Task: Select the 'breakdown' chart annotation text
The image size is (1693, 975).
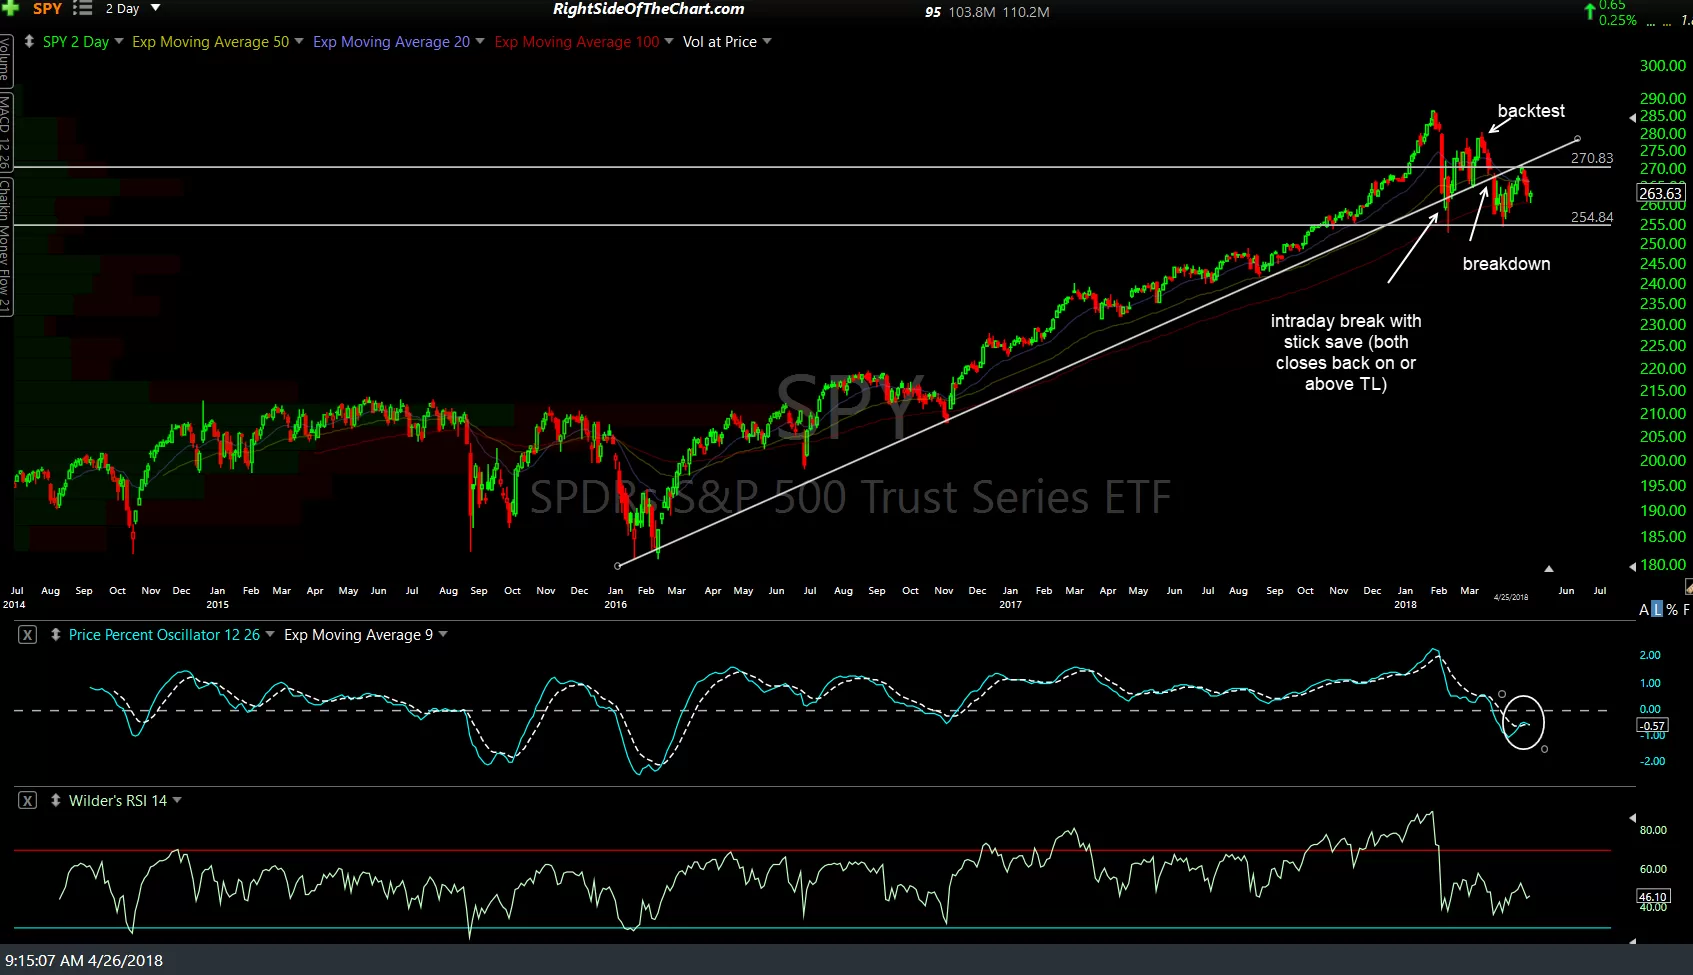Action: 1506,264
